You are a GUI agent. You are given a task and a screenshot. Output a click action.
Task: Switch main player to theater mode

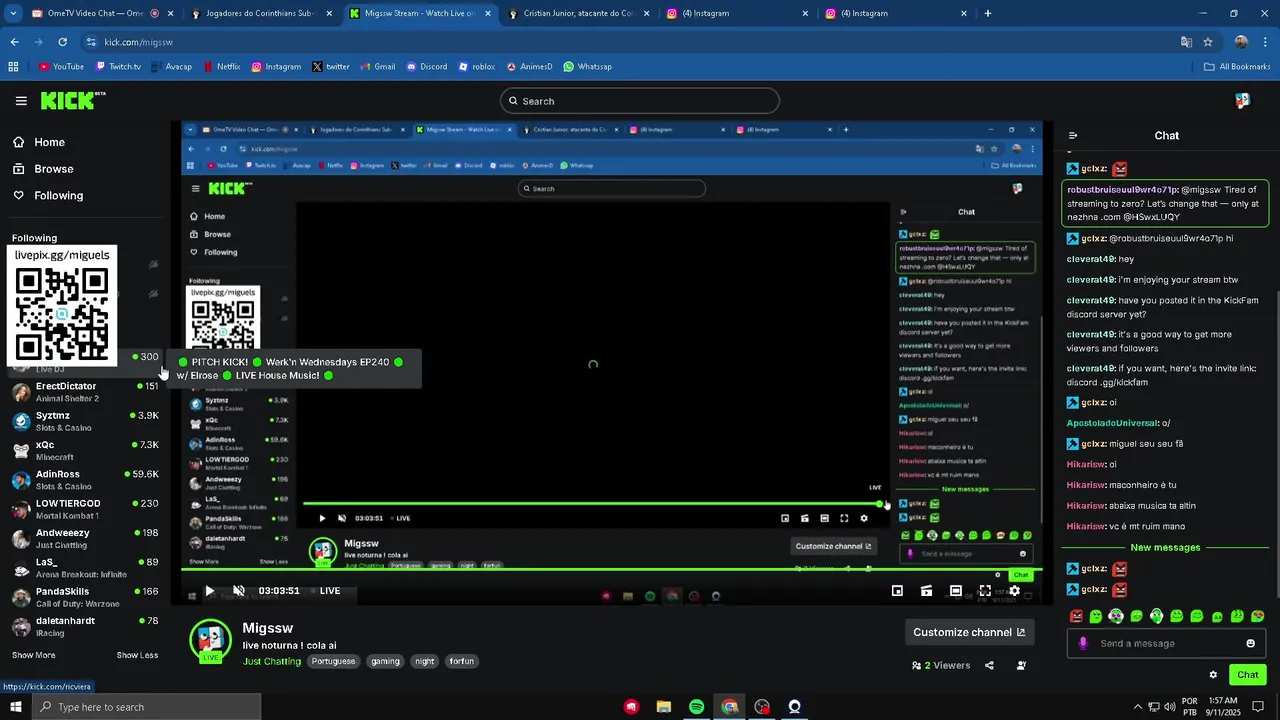[956, 591]
